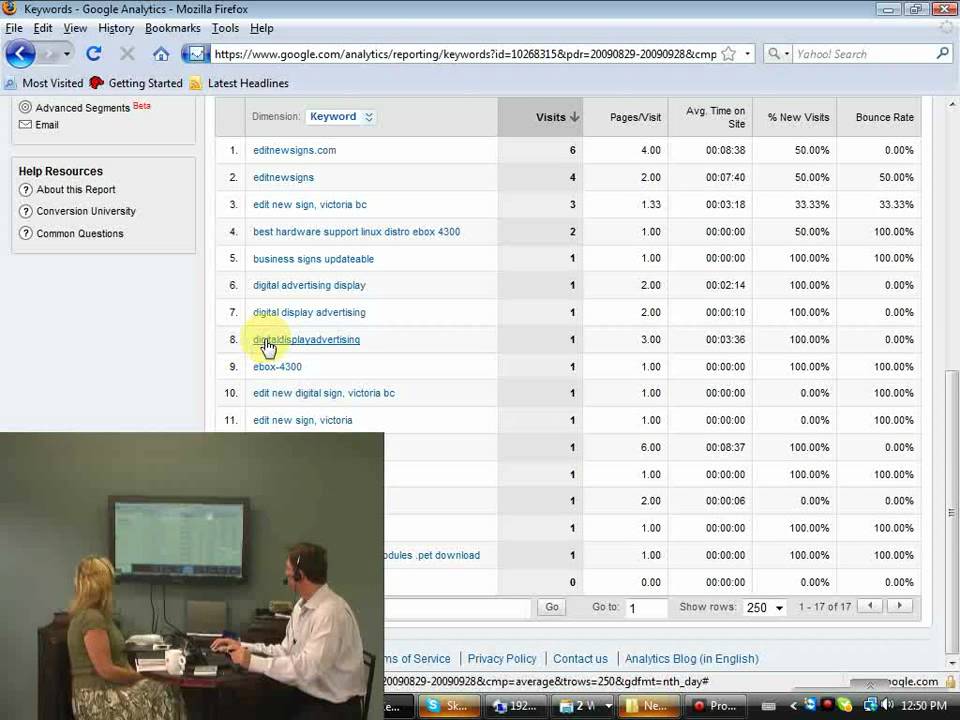960x720 pixels.
Task: Click the Email report option
Action: 39,125
